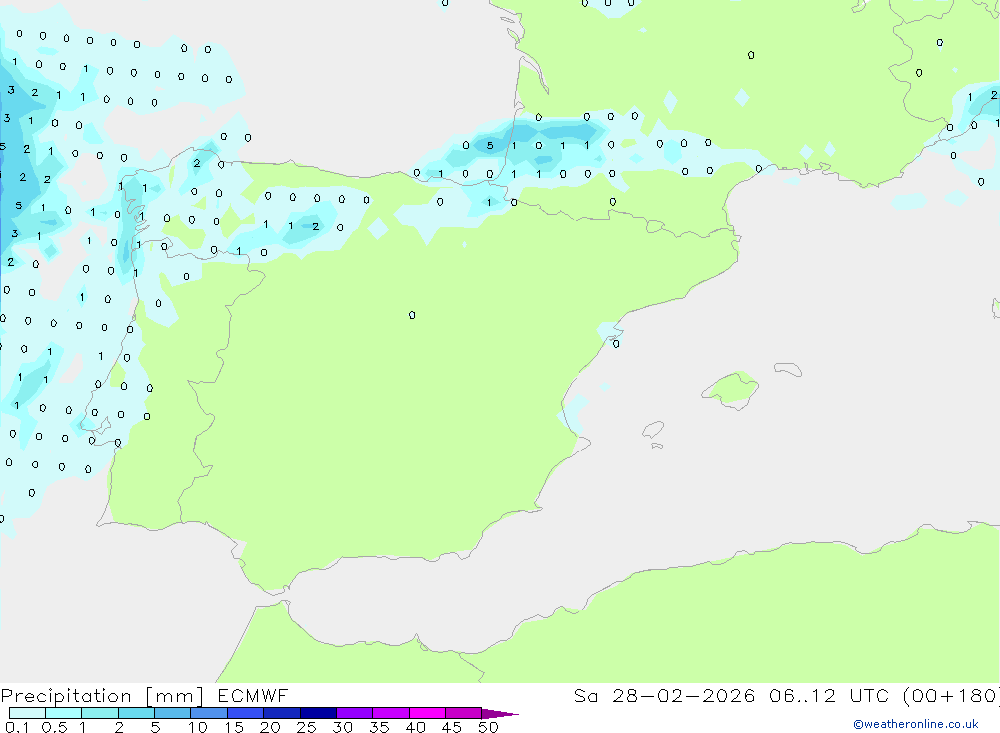Click the 20–25 mm legend color box

281,713
